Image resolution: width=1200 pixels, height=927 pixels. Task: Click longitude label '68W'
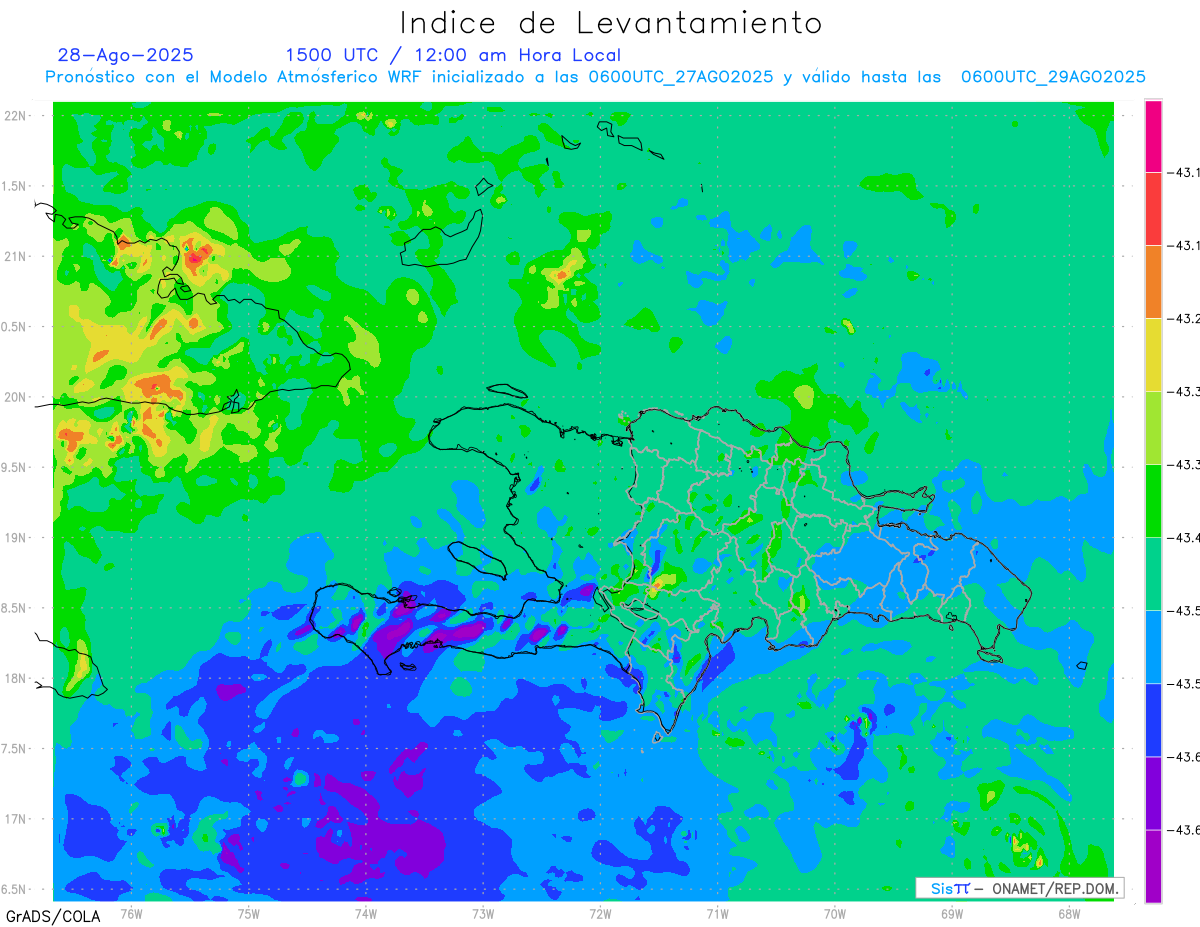click(1069, 914)
